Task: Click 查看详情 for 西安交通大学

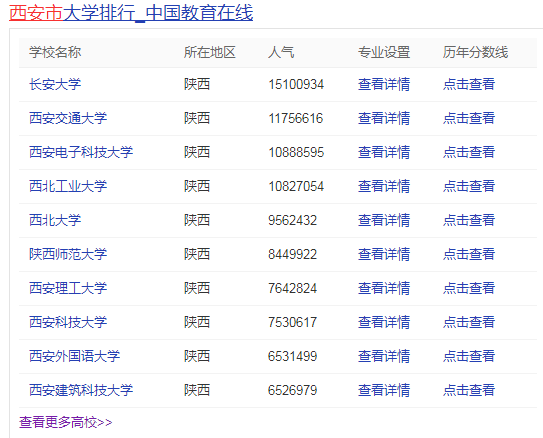Action: (x=384, y=118)
